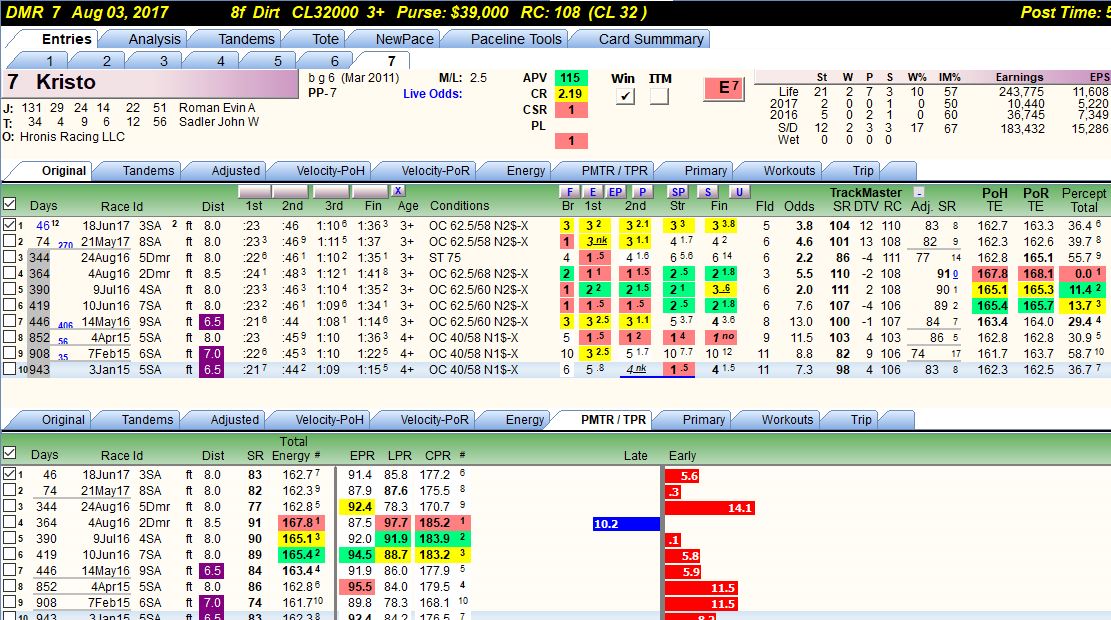Toggle select-all checkbox in lower PMTR header
Image resolution: width=1111 pixels, height=620 pixels.
coord(10,453)
